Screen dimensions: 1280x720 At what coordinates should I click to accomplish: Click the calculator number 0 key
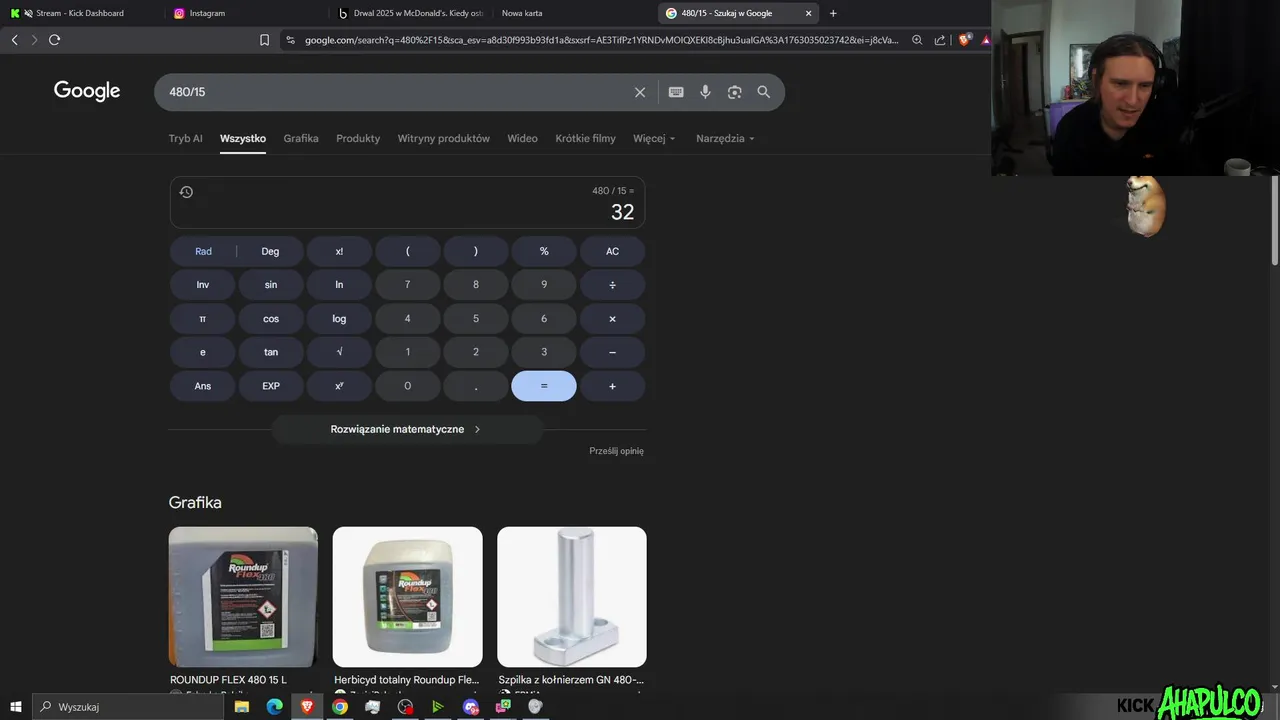click(407, 386)
